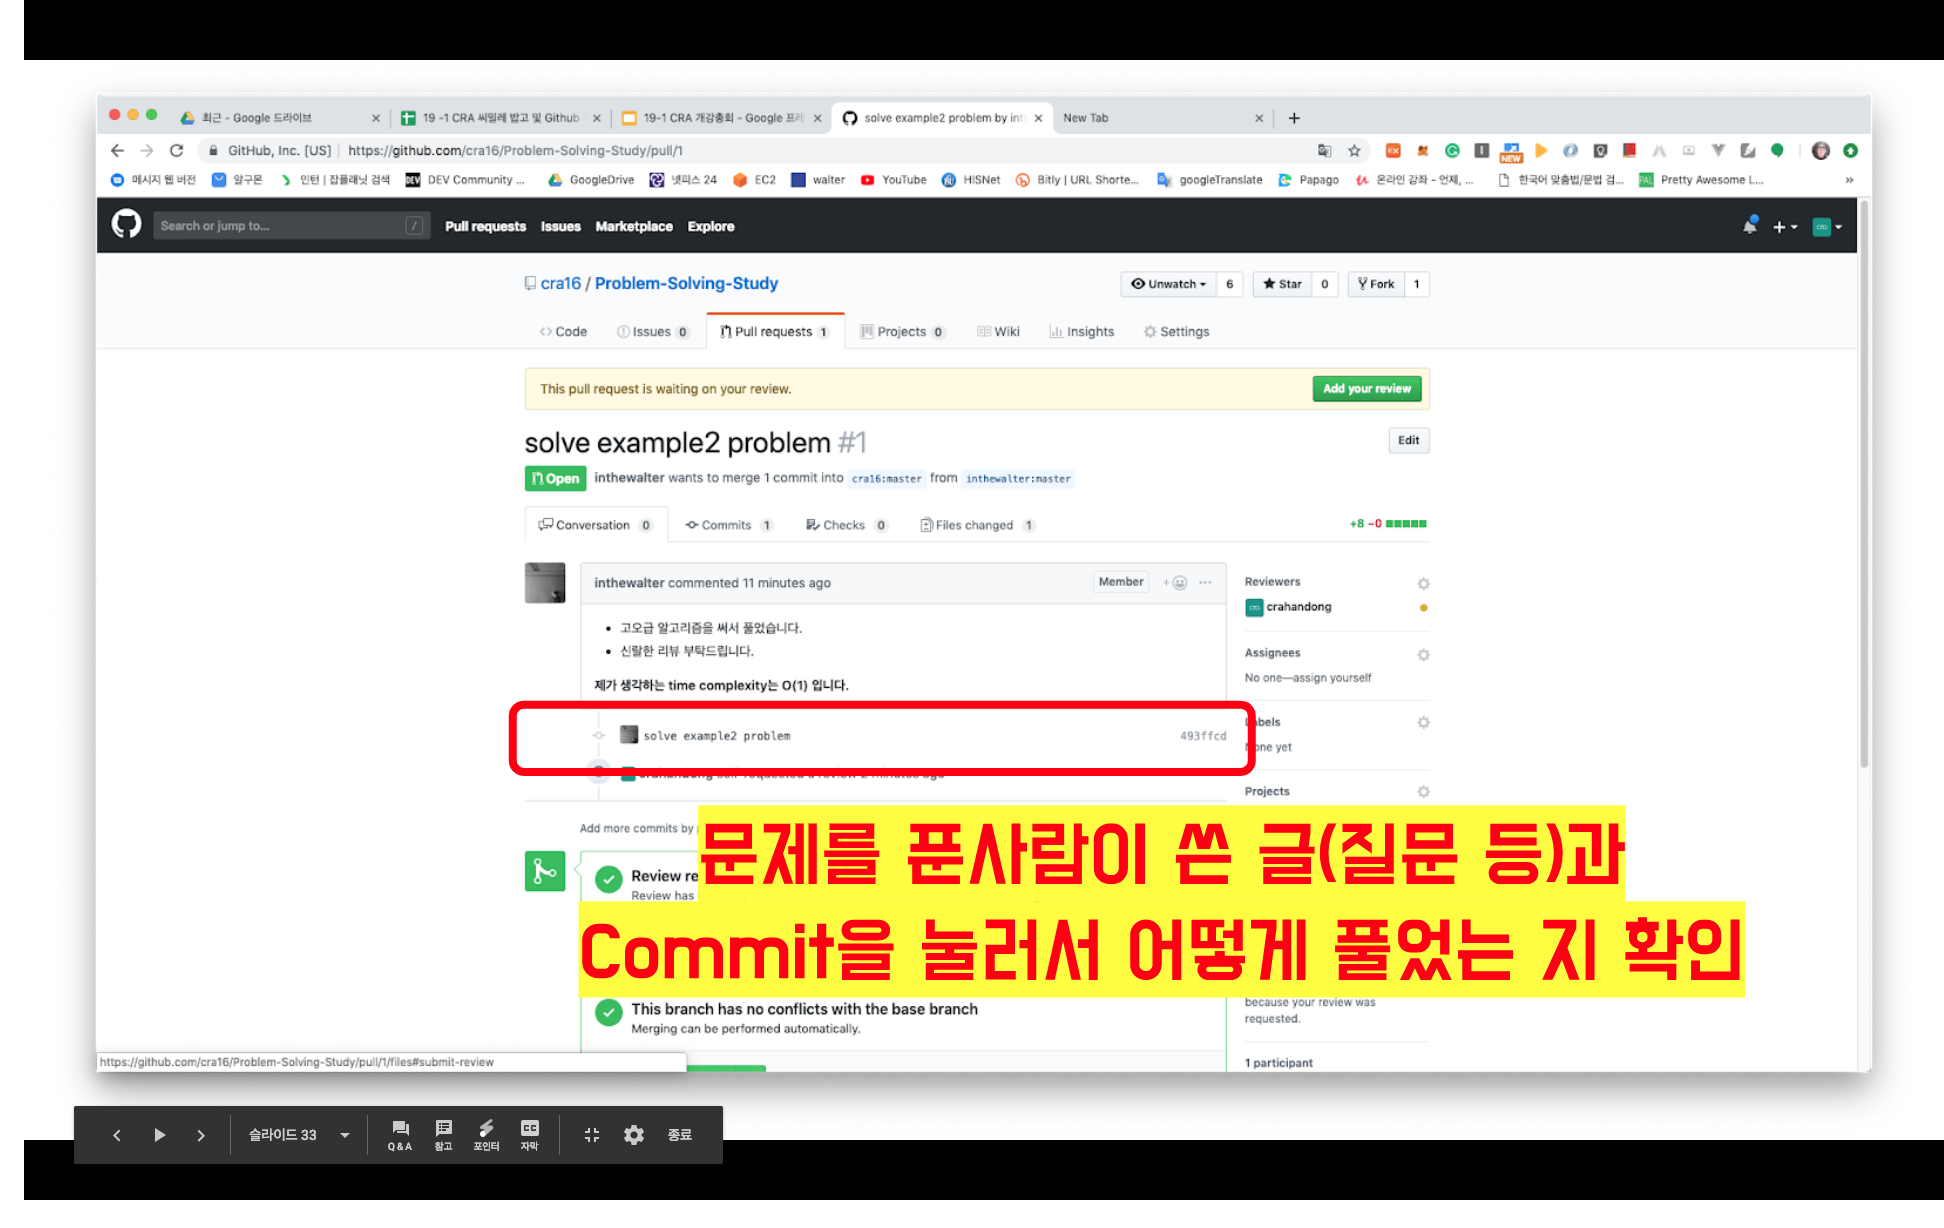Click the Reviewers gear icon

(1423, 583)
